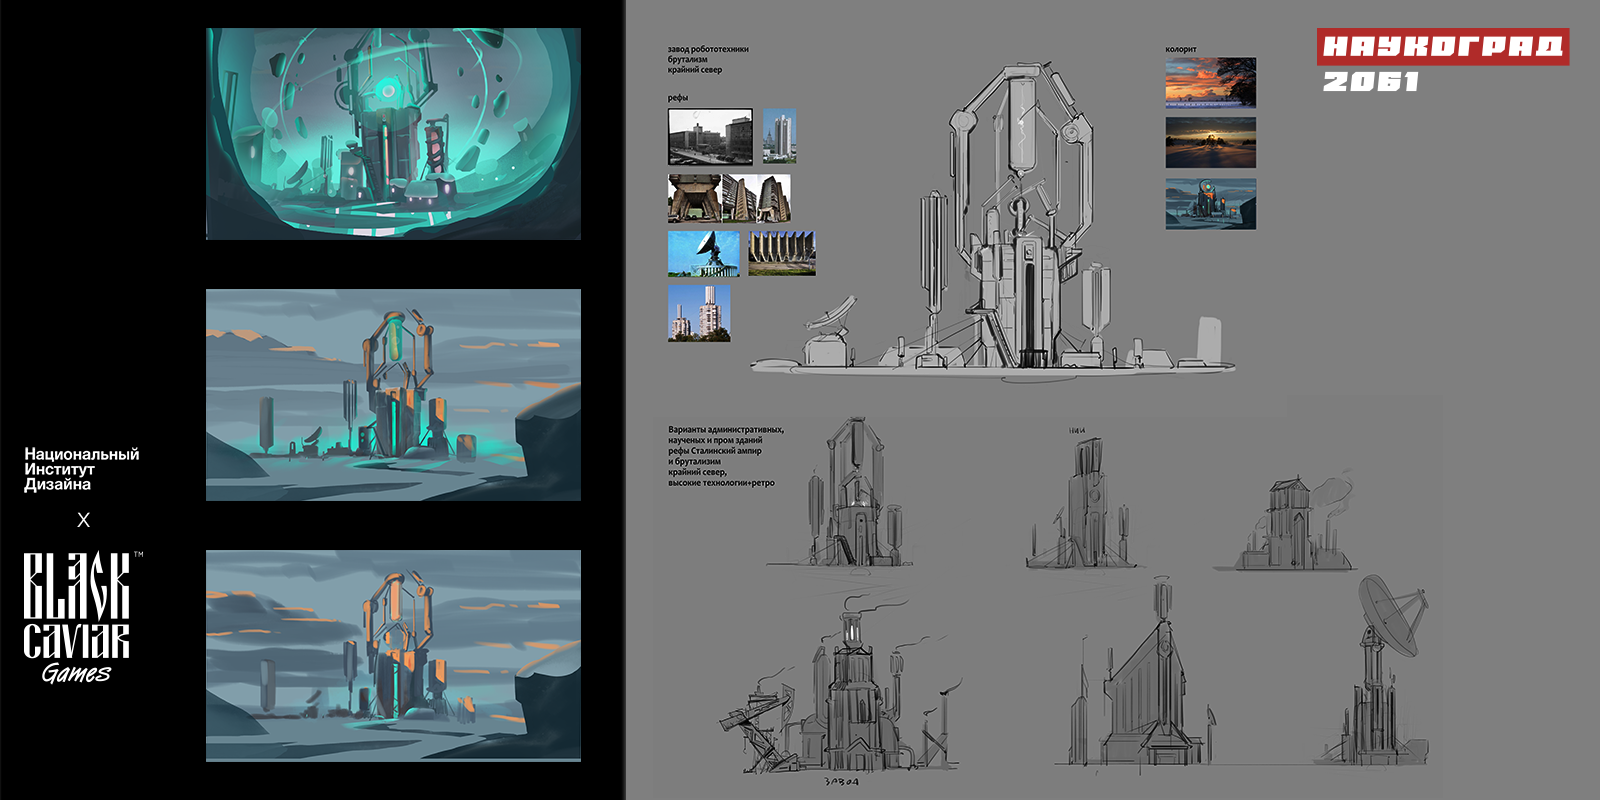Click the Национальный Институт Дизайна text
The height and width of the screenshot is (800, 1600).
(82, 469)
